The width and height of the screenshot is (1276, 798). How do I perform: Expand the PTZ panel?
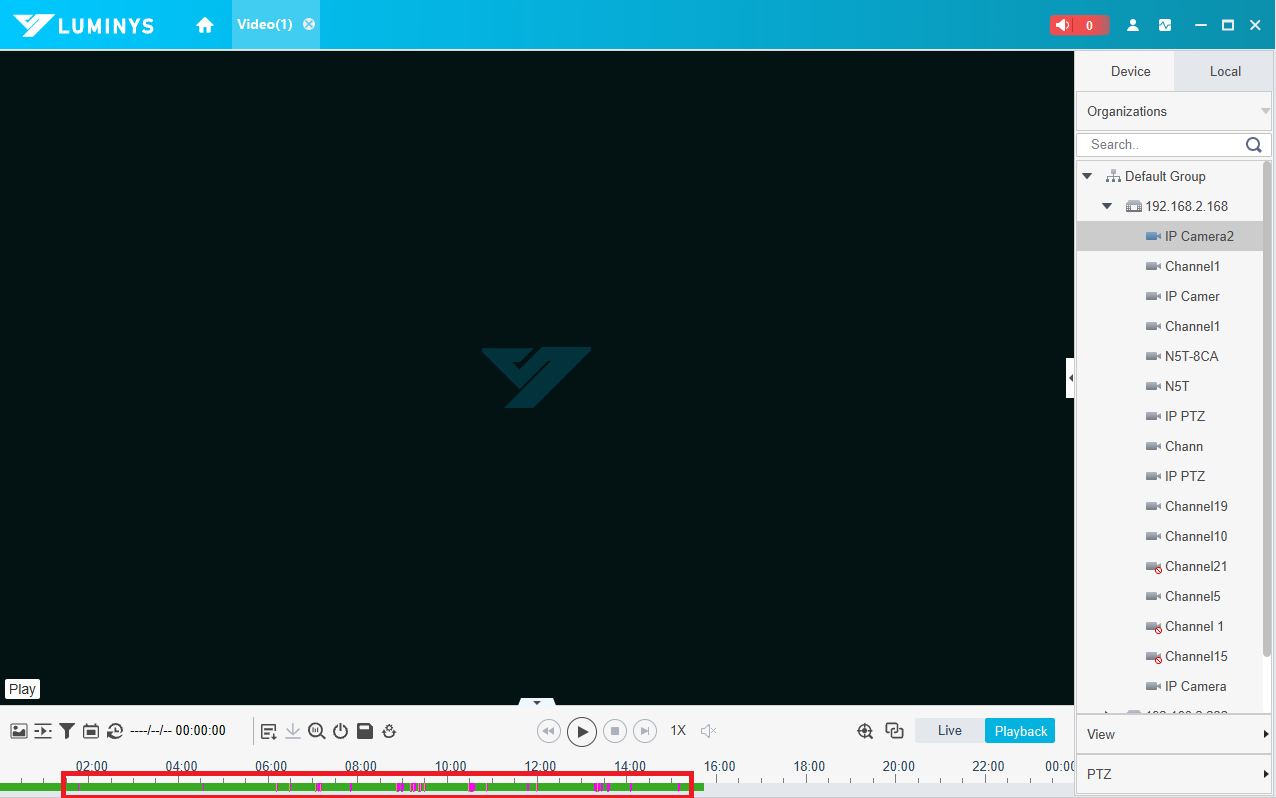coord(1174,774)
